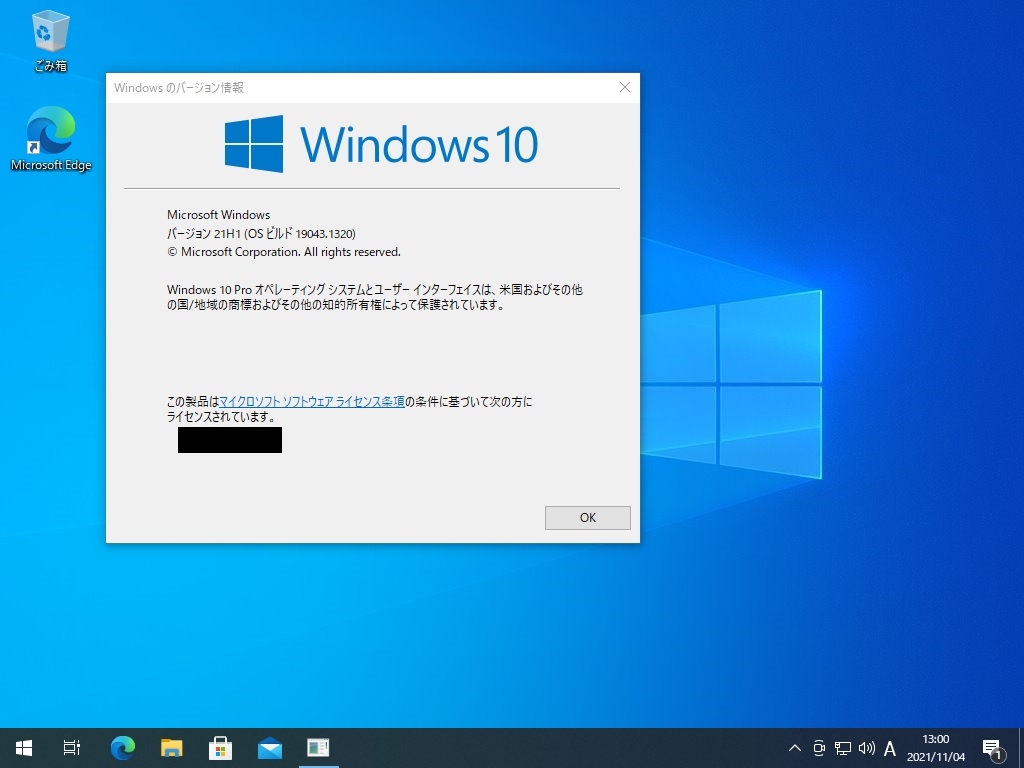The image size is (1024, 768).
Task: Click the Meet Now tray icon
Action: point(819,748)
